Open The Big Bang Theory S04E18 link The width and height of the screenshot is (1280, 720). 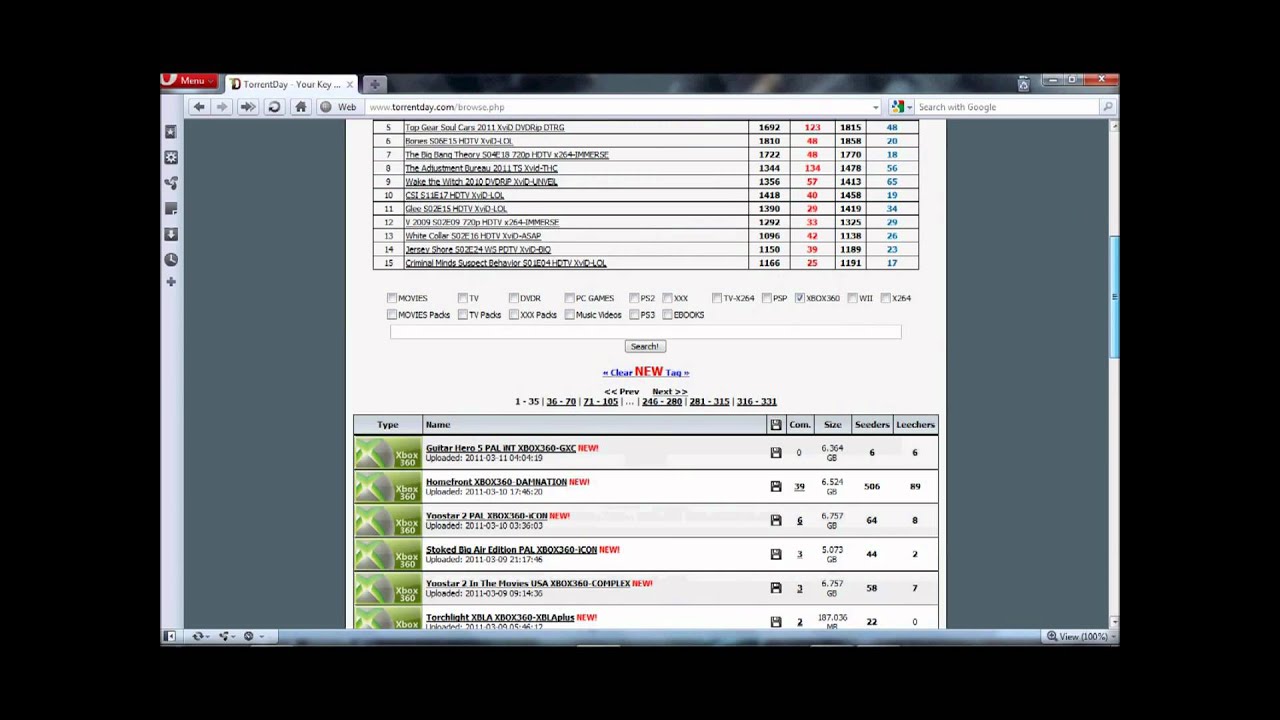(x=507, y=155)
